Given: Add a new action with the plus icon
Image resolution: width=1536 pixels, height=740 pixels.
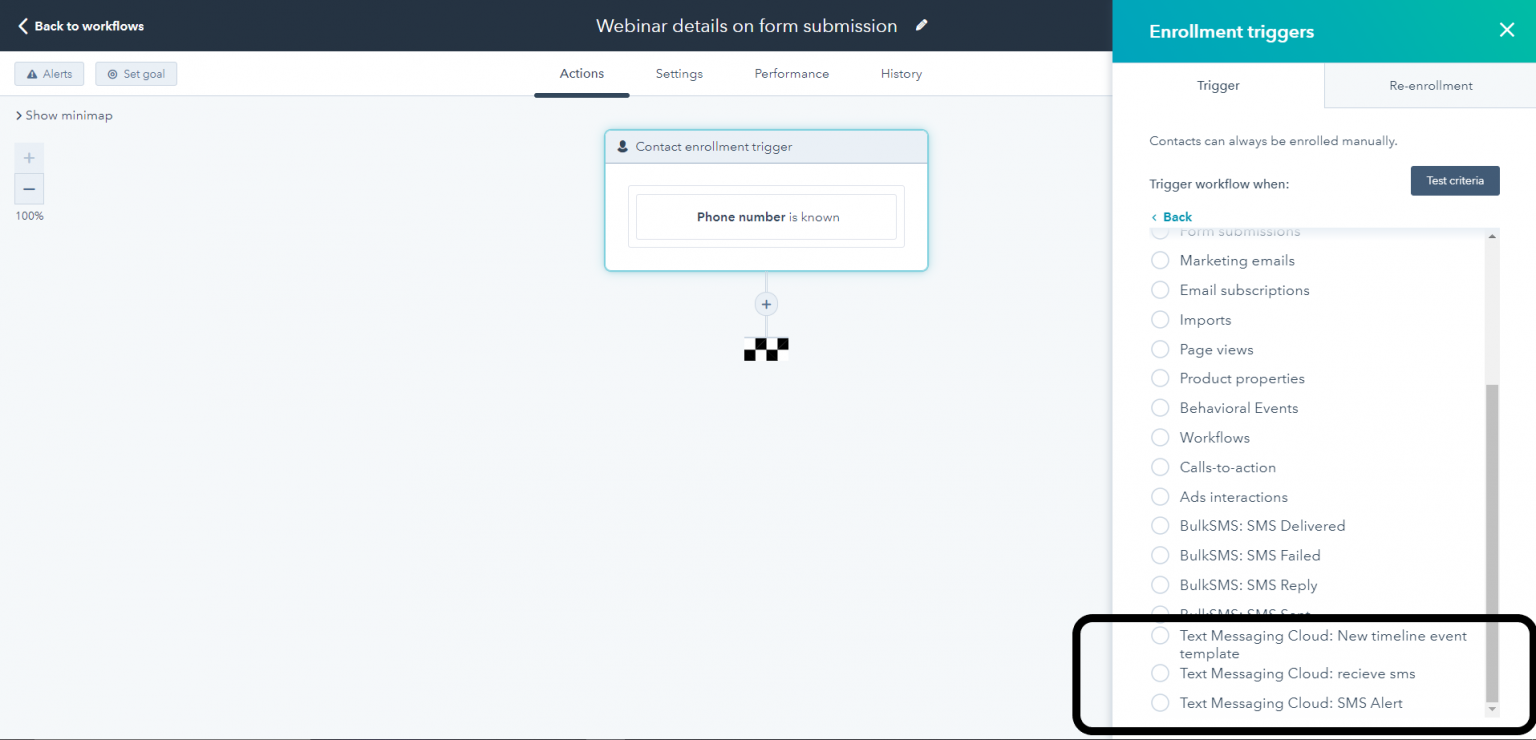Looking at the screenshot, I should point(766,304).
